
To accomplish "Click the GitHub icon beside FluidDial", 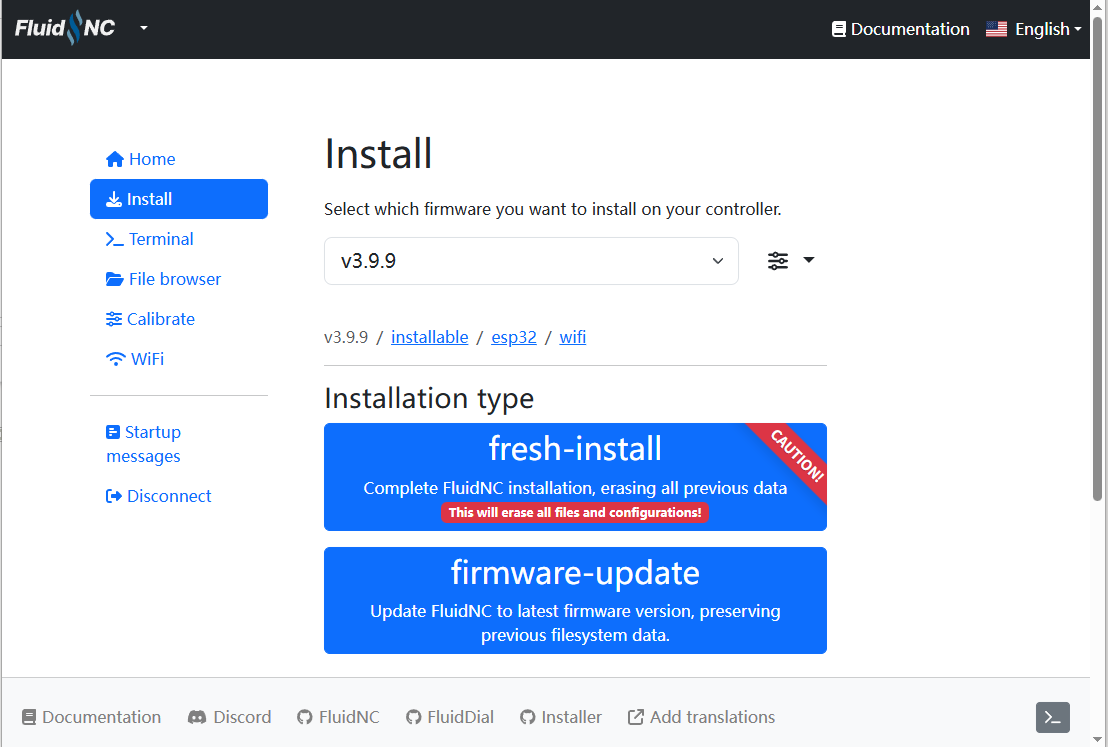I will click(413, 717).
